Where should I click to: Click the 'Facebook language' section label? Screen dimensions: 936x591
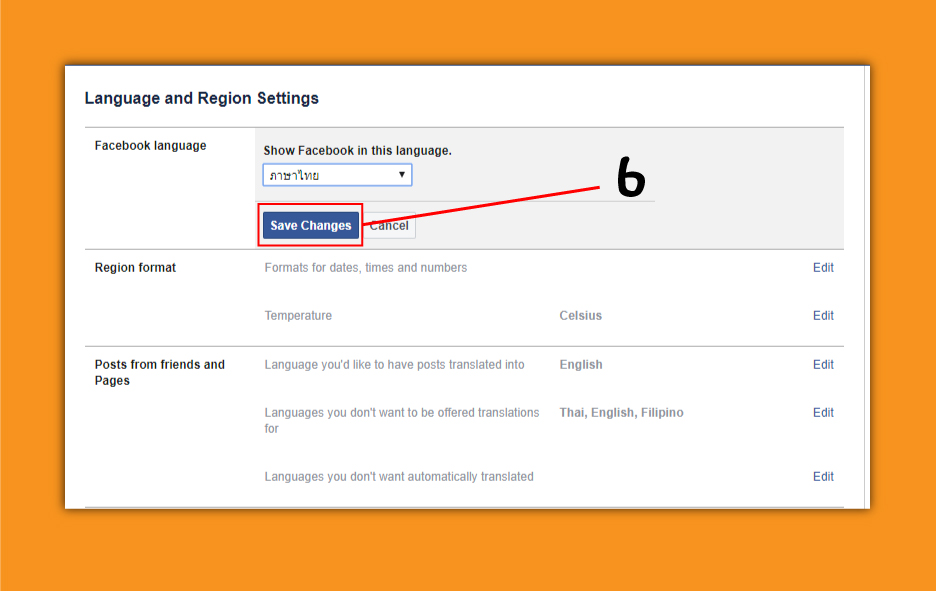pyautogui.click(x=150, y=146)
